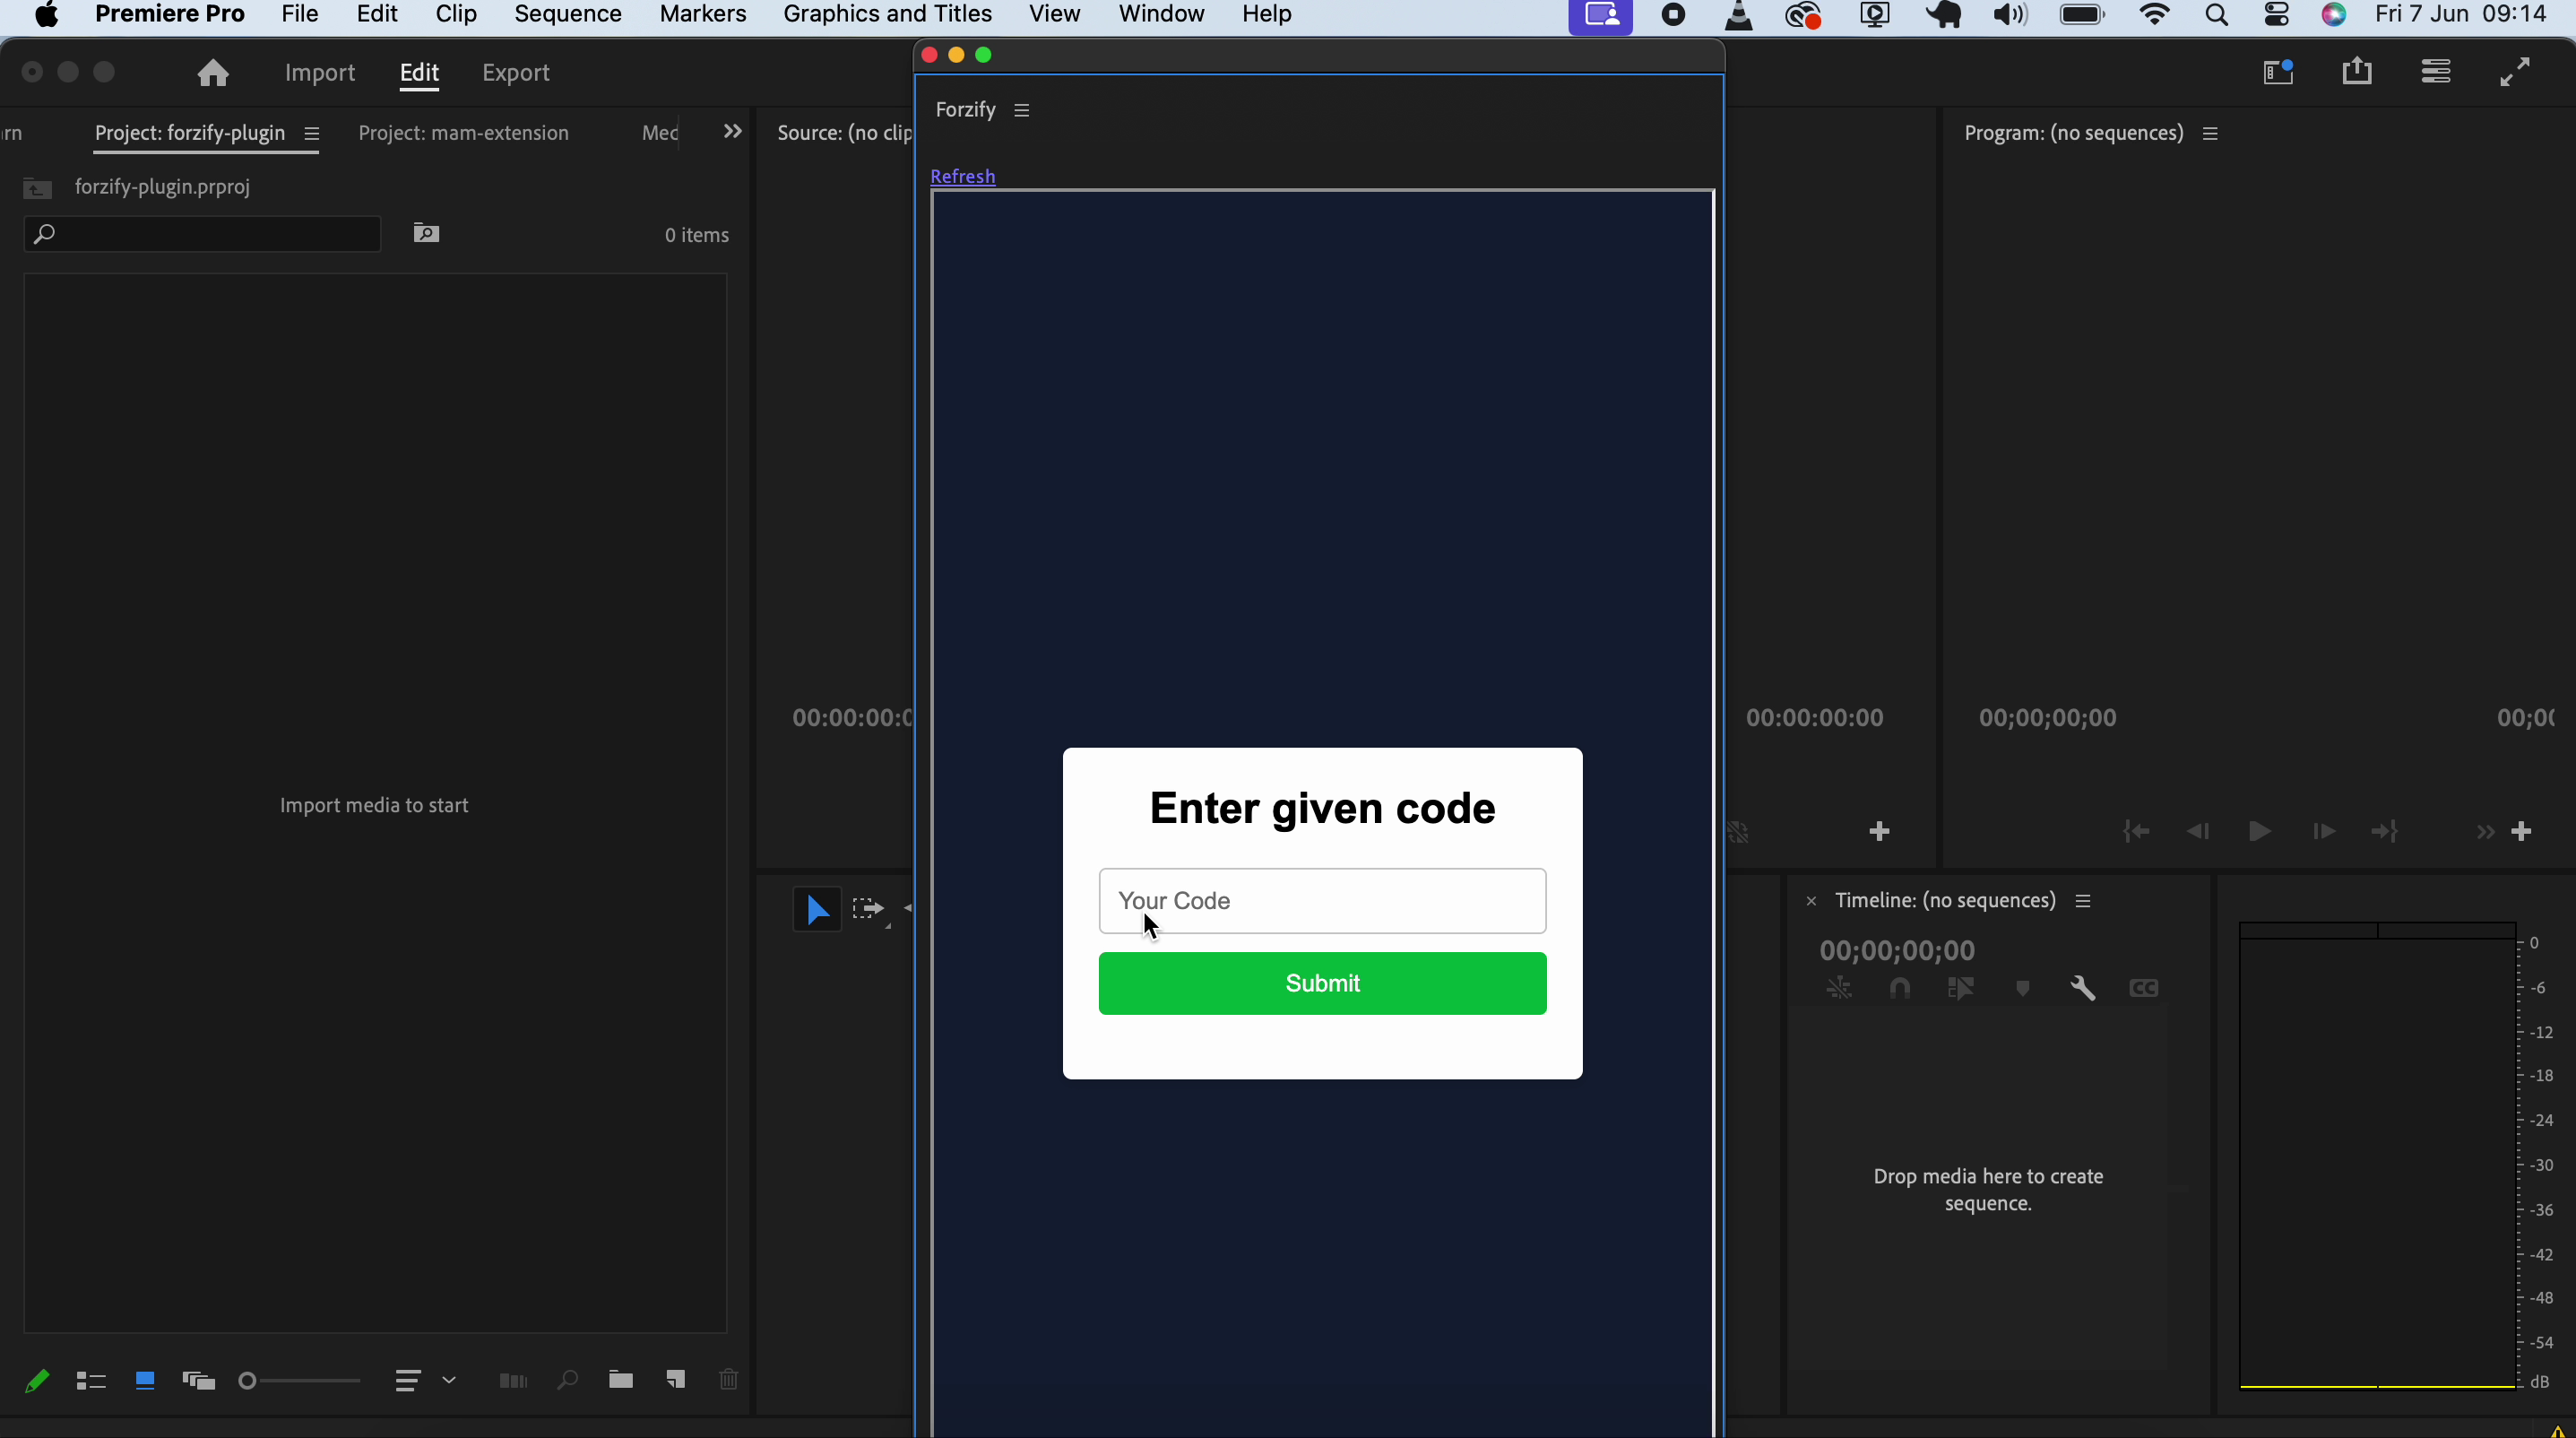
Task: Create a new Bin in the project panel
Action: point(622,1380)
